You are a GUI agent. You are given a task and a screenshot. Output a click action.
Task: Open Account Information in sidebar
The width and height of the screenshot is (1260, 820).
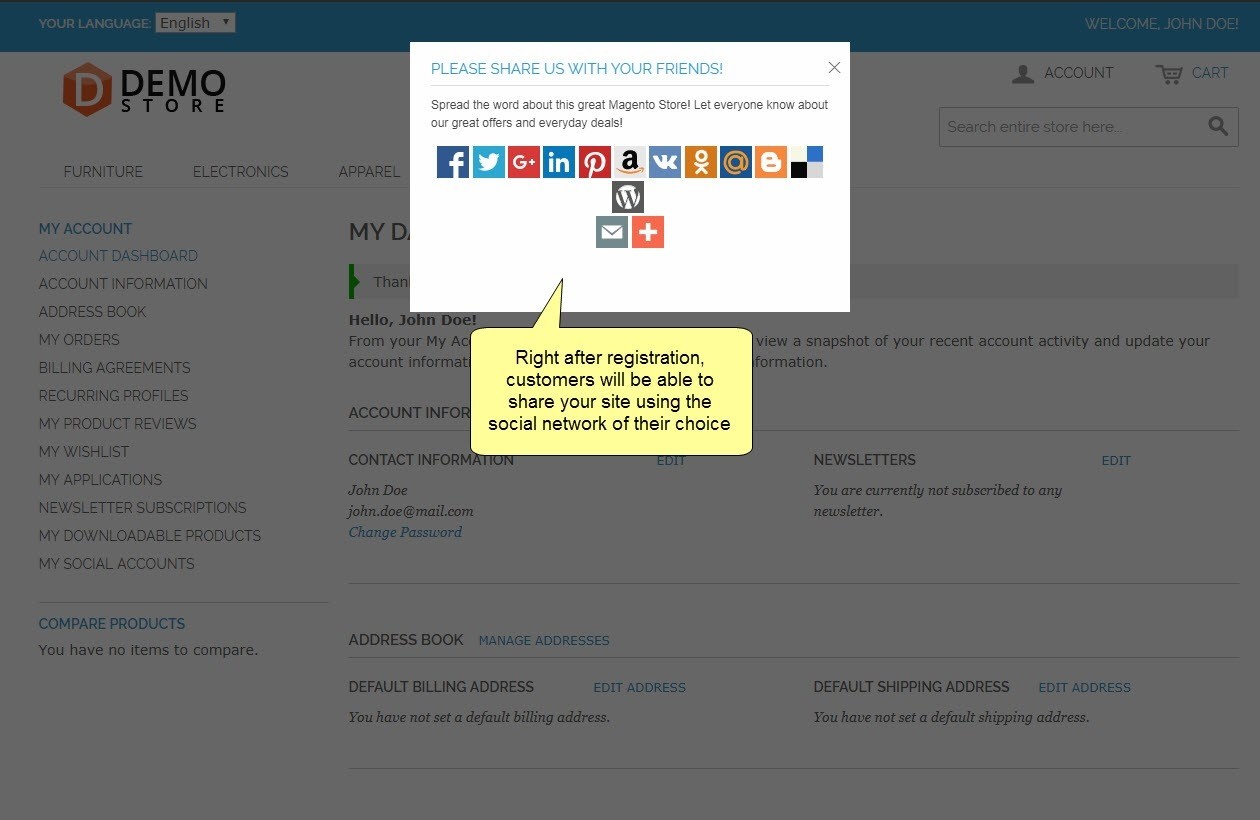click(x=123, y=284)
